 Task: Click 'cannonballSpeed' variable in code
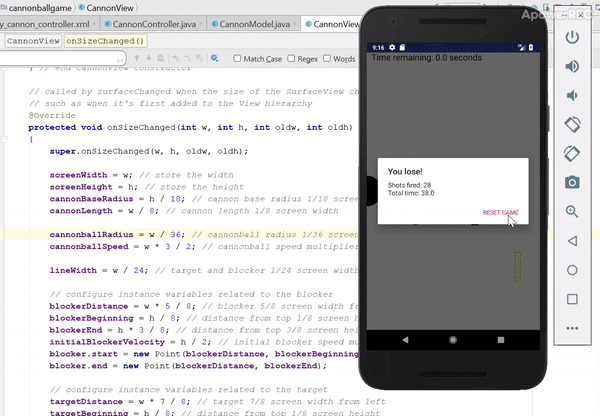(x=89, y=246)
